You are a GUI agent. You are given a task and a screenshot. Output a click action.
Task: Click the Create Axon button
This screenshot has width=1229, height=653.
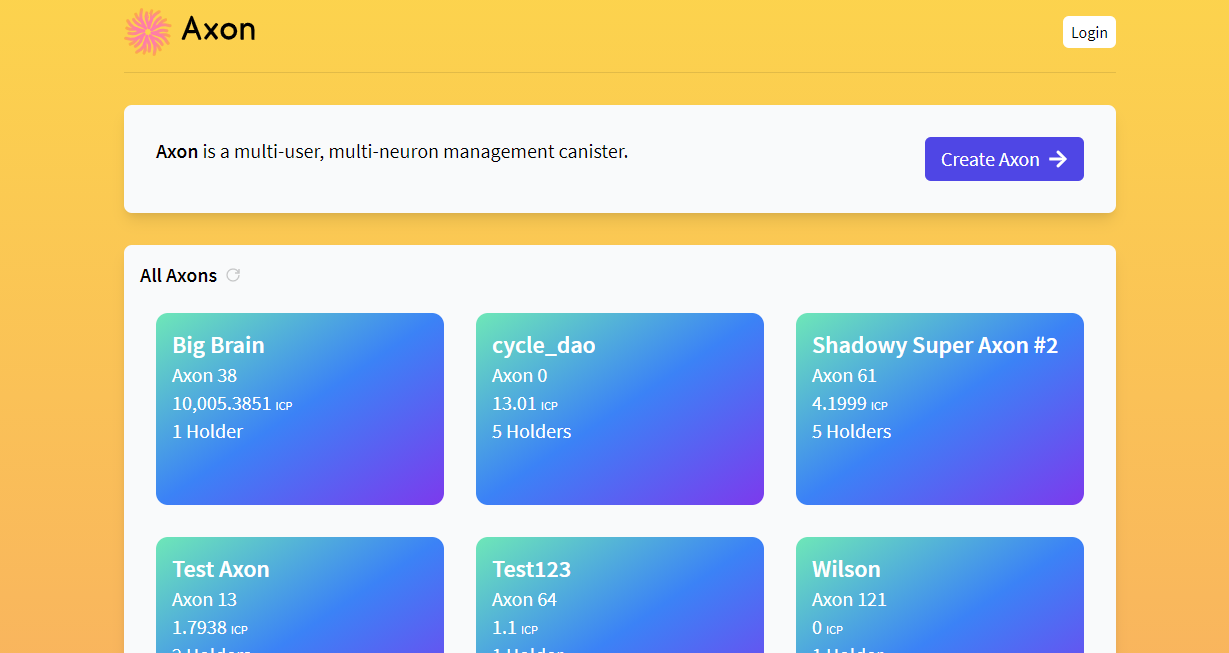click(x=1004, y=159)
